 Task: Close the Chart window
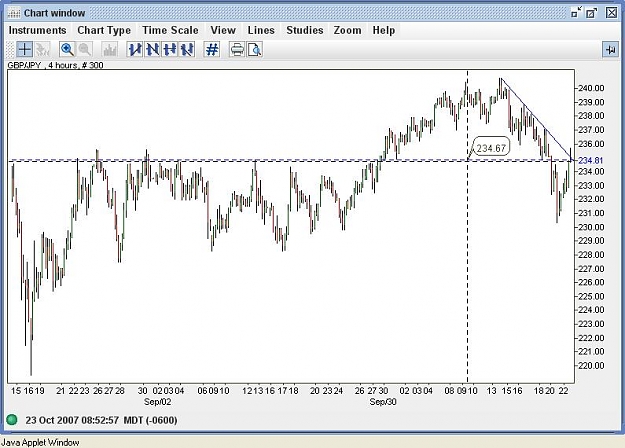coord(611,12)
